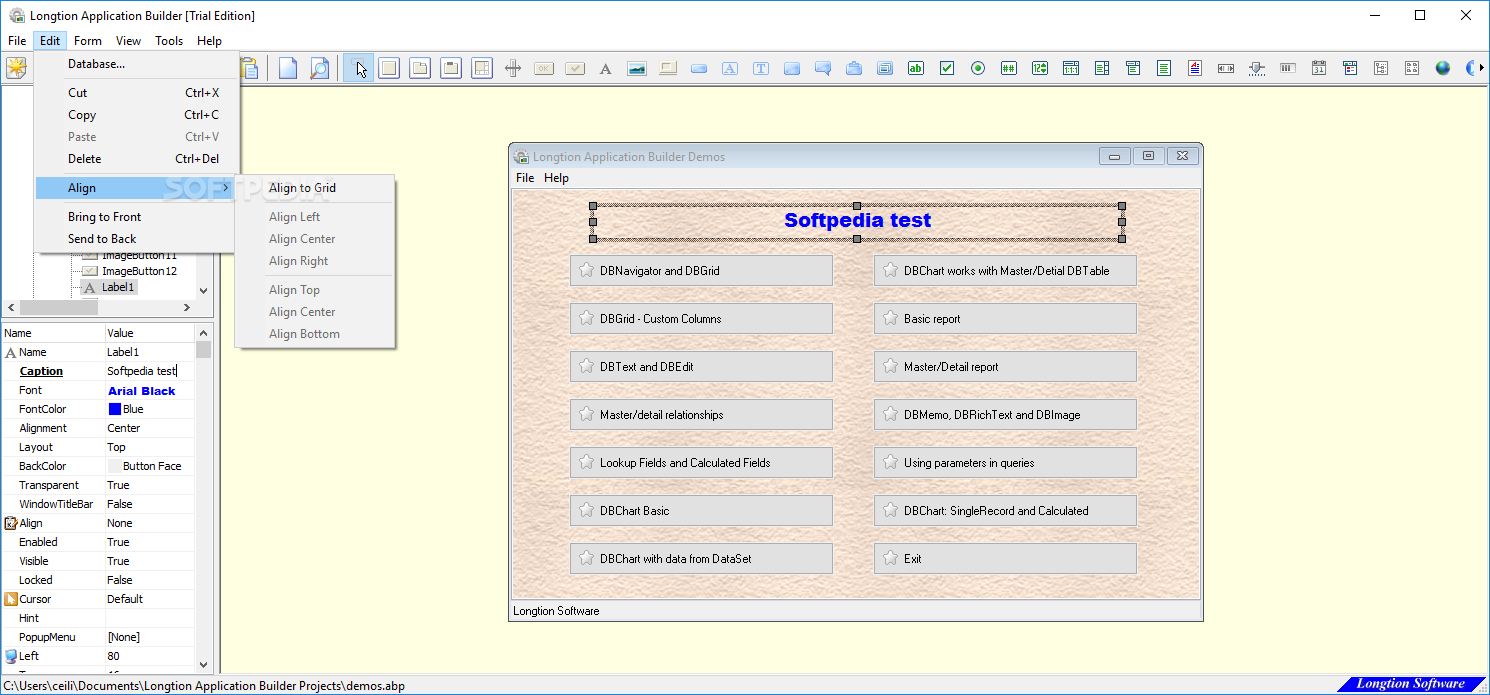Click the 'Master/Detail report' button
Screen dimensions: 1490x695
1005,367
